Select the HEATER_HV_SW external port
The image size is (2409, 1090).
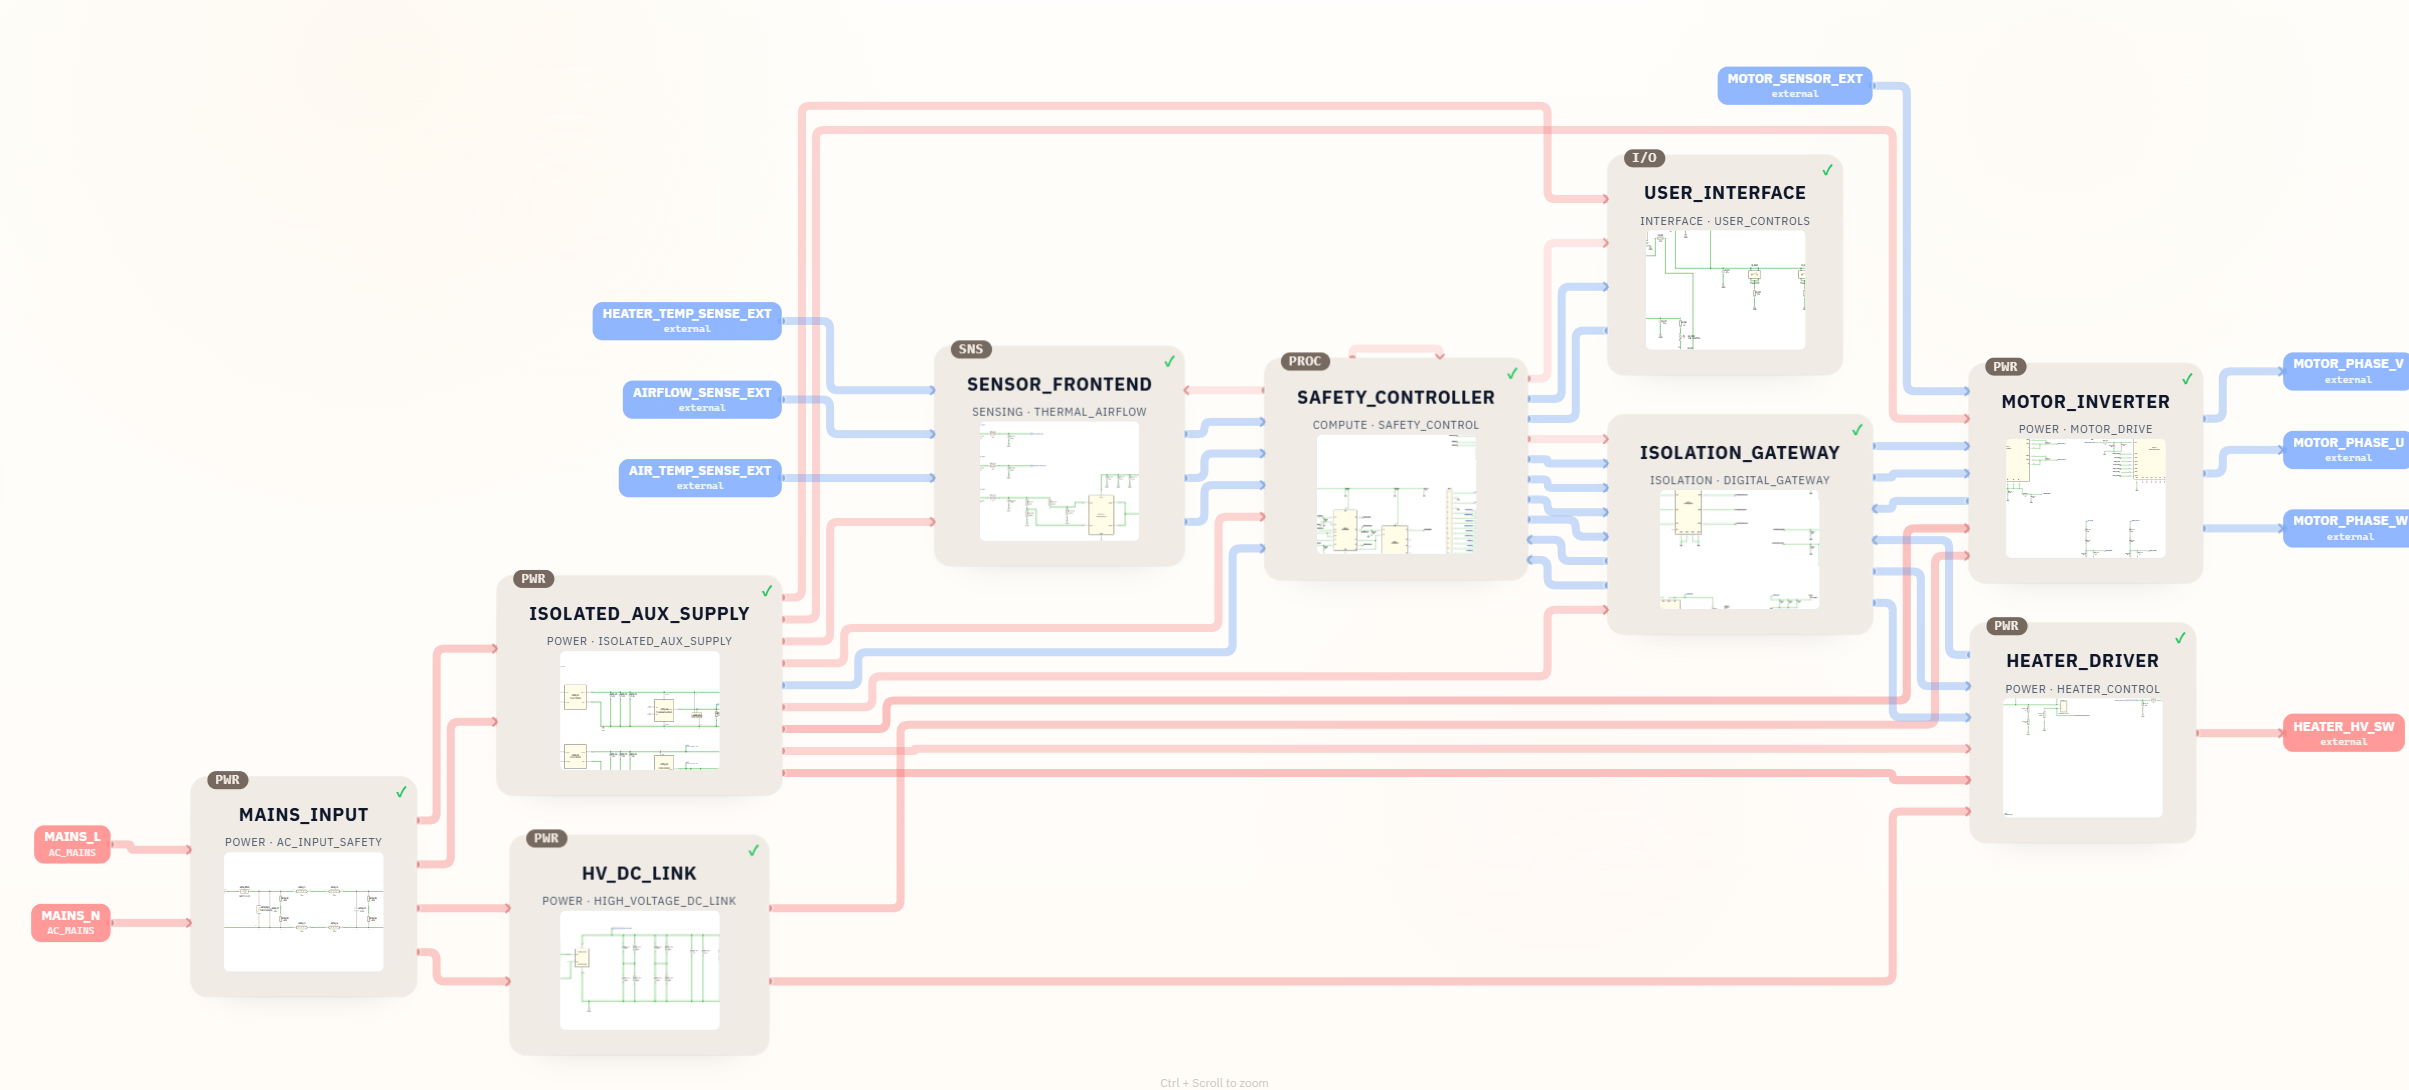coord(2344,733)
